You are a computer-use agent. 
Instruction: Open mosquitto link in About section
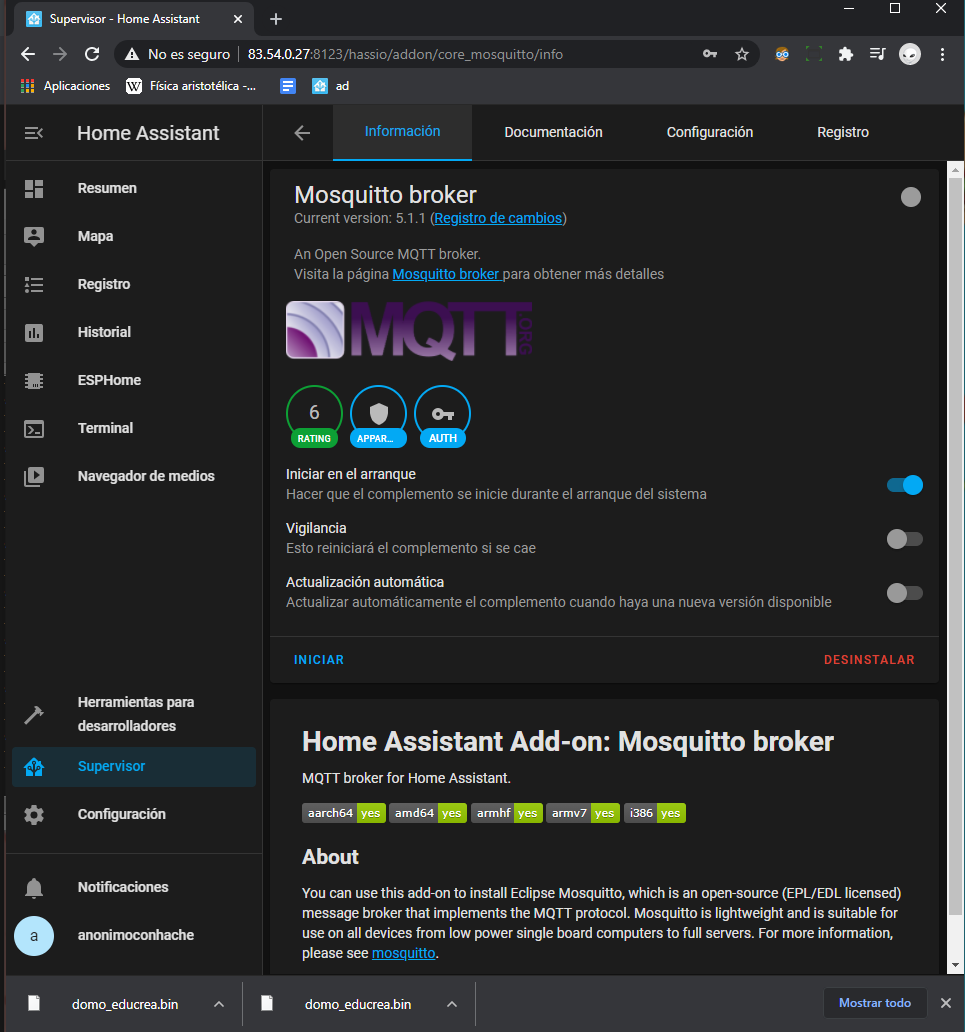pos(403,953)
